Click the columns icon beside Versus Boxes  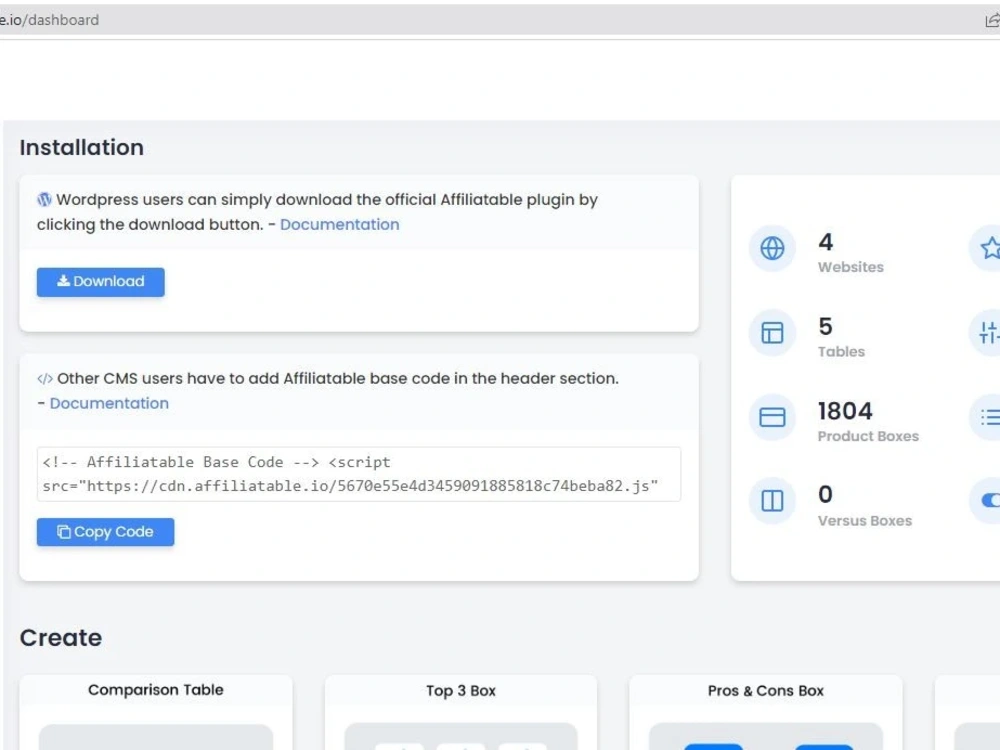[772, 501]
